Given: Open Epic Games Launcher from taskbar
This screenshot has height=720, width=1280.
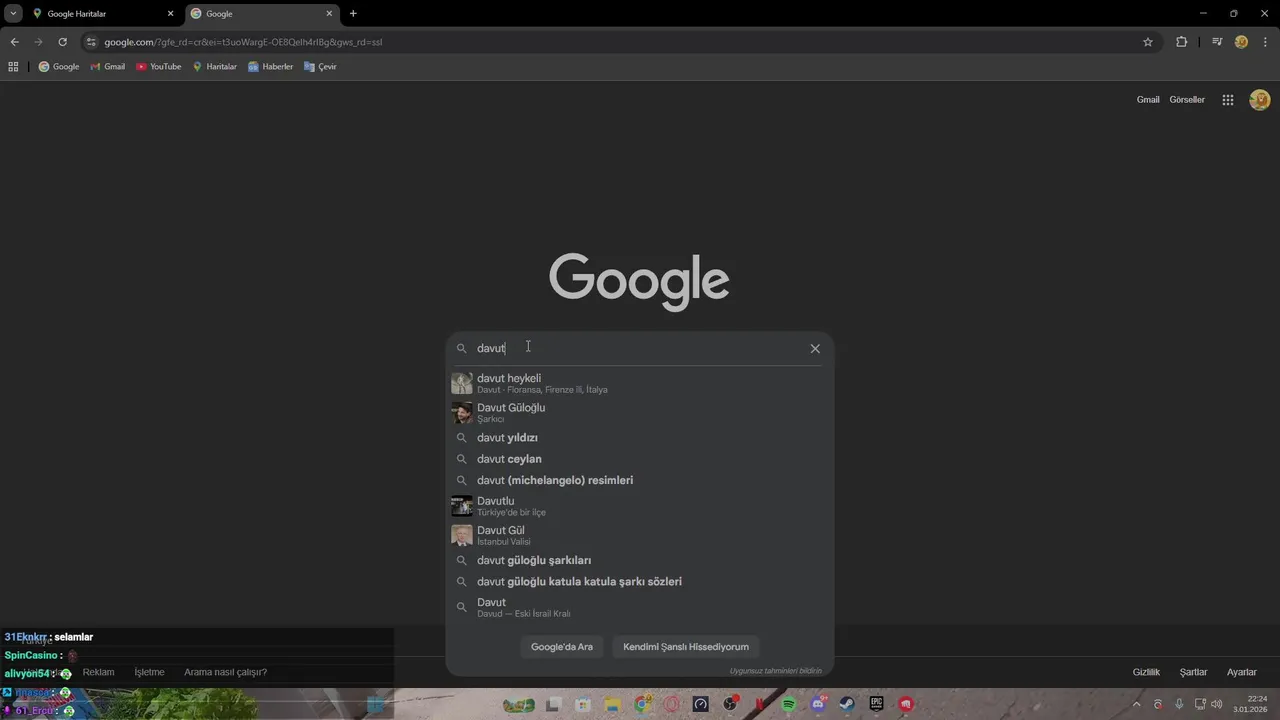Looking at the screenshot, I should click(877, 704).
